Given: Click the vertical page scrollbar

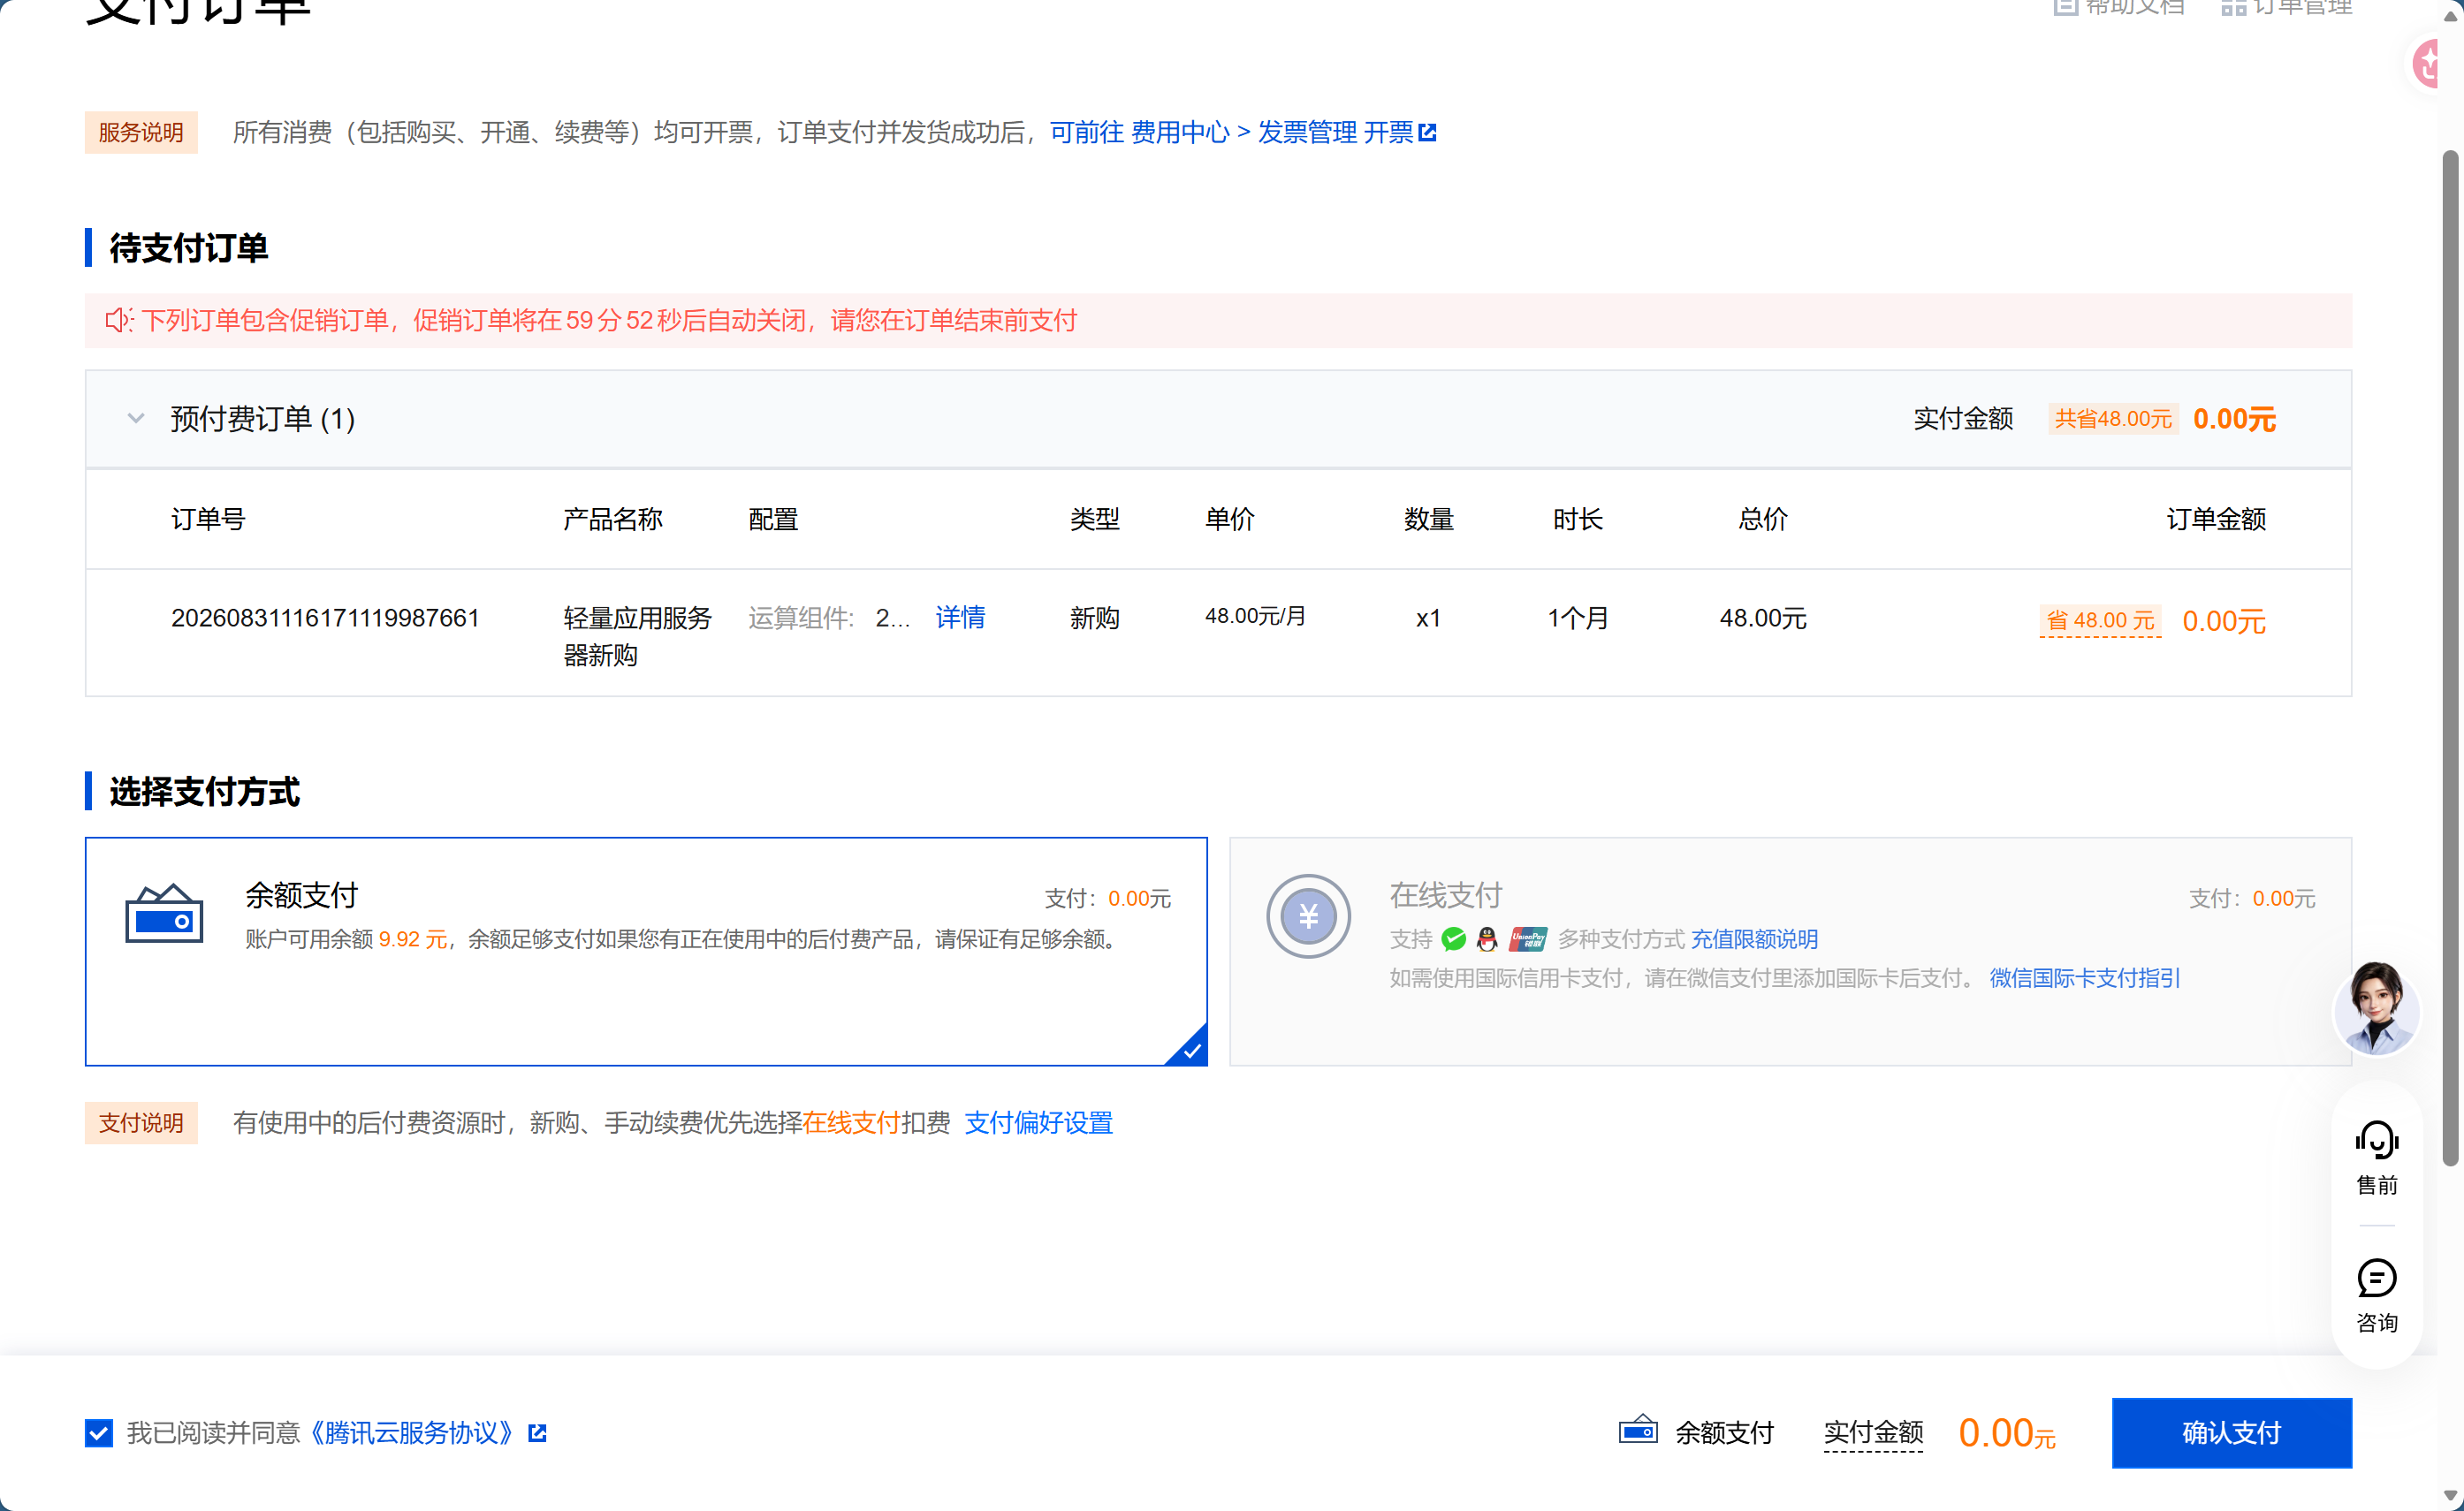Looking at the screenshot, I should [x=2449, y=658].
